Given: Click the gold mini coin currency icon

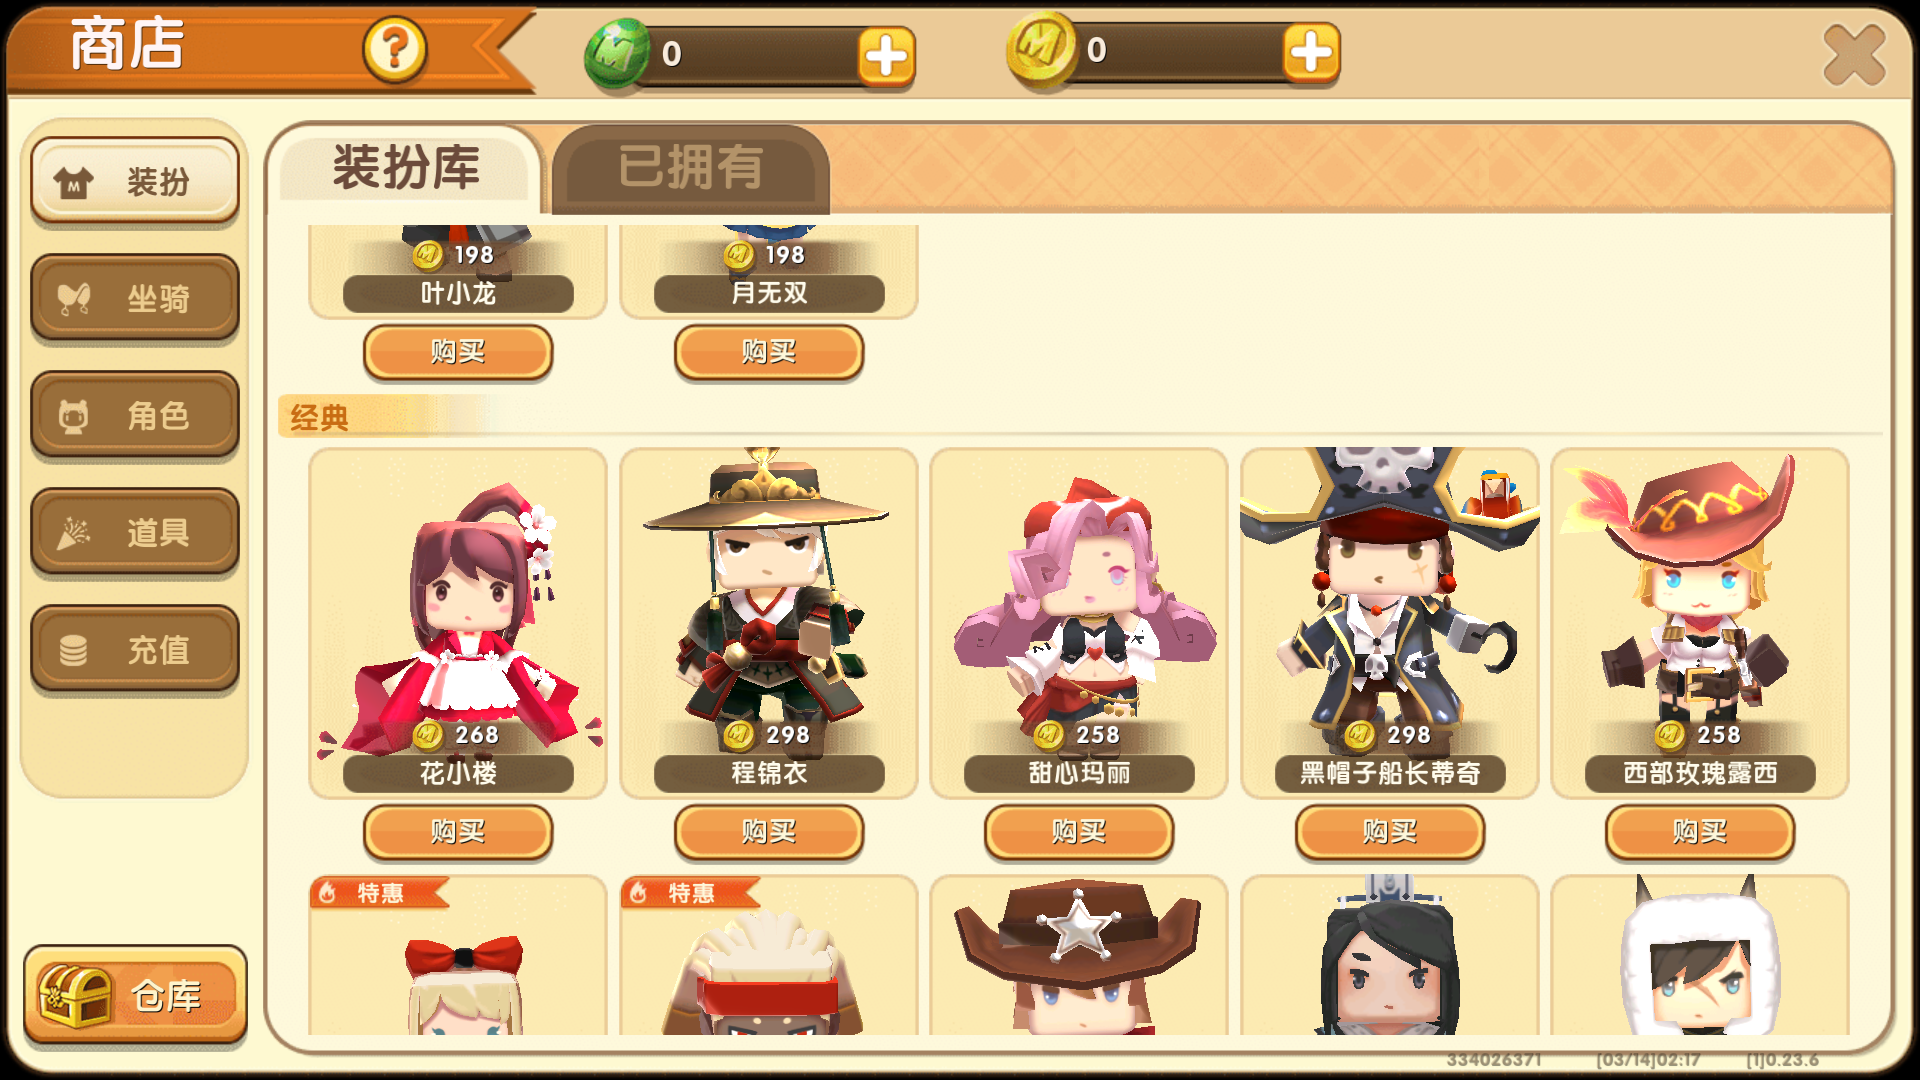Looking at the screenshot, I should pos(1041,49).
